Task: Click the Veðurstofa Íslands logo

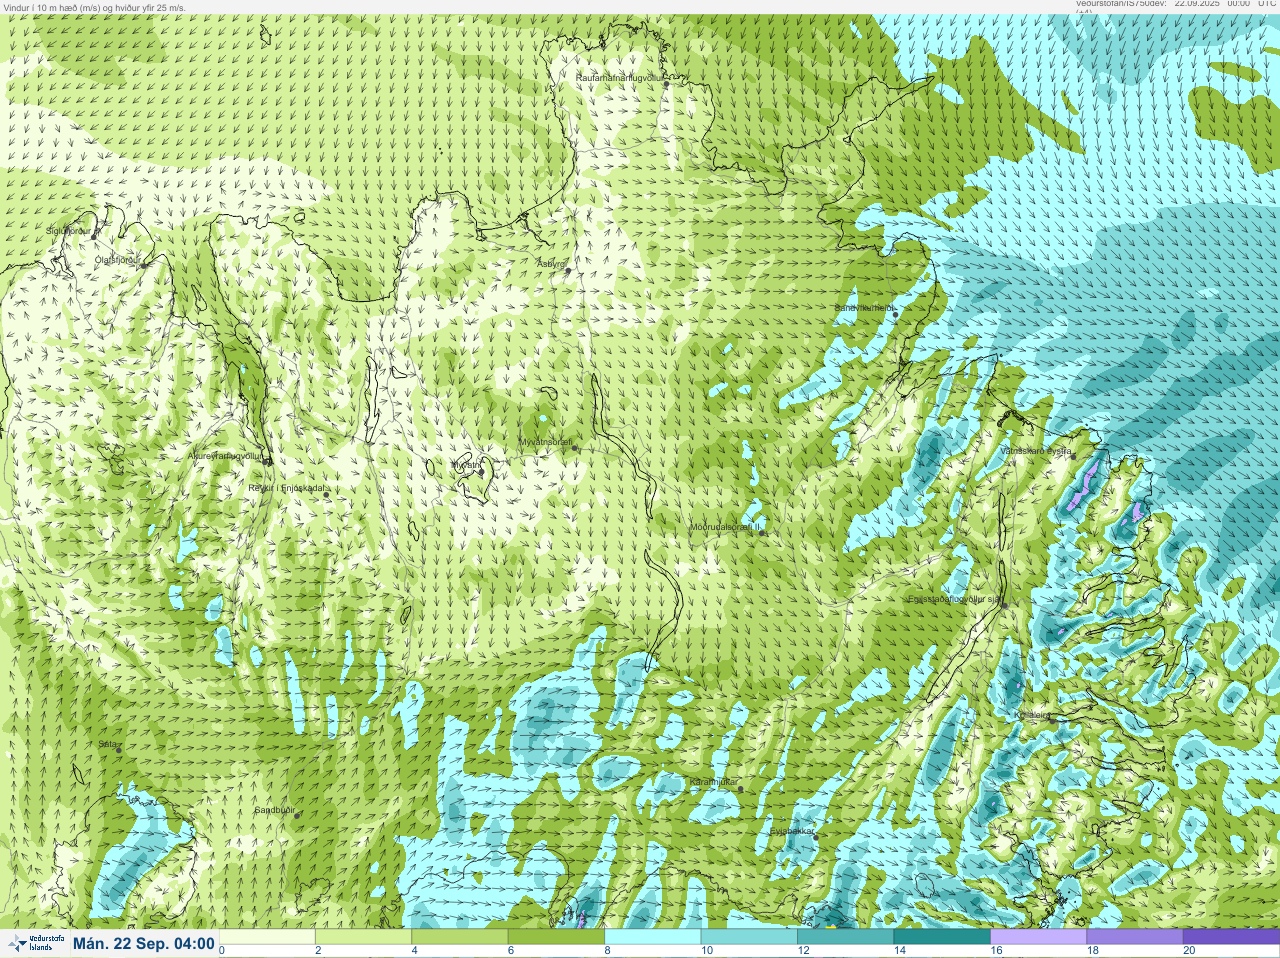Action: pos(35,943)
